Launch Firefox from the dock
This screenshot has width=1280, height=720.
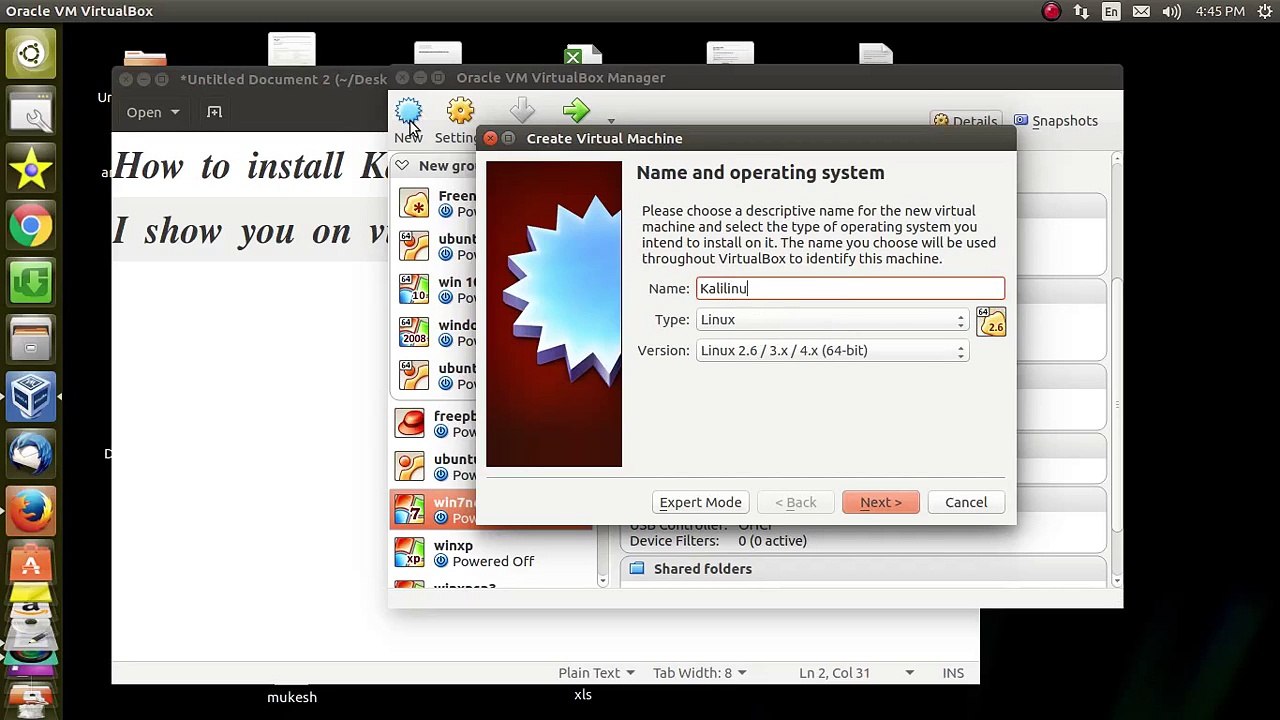[31, 512]
